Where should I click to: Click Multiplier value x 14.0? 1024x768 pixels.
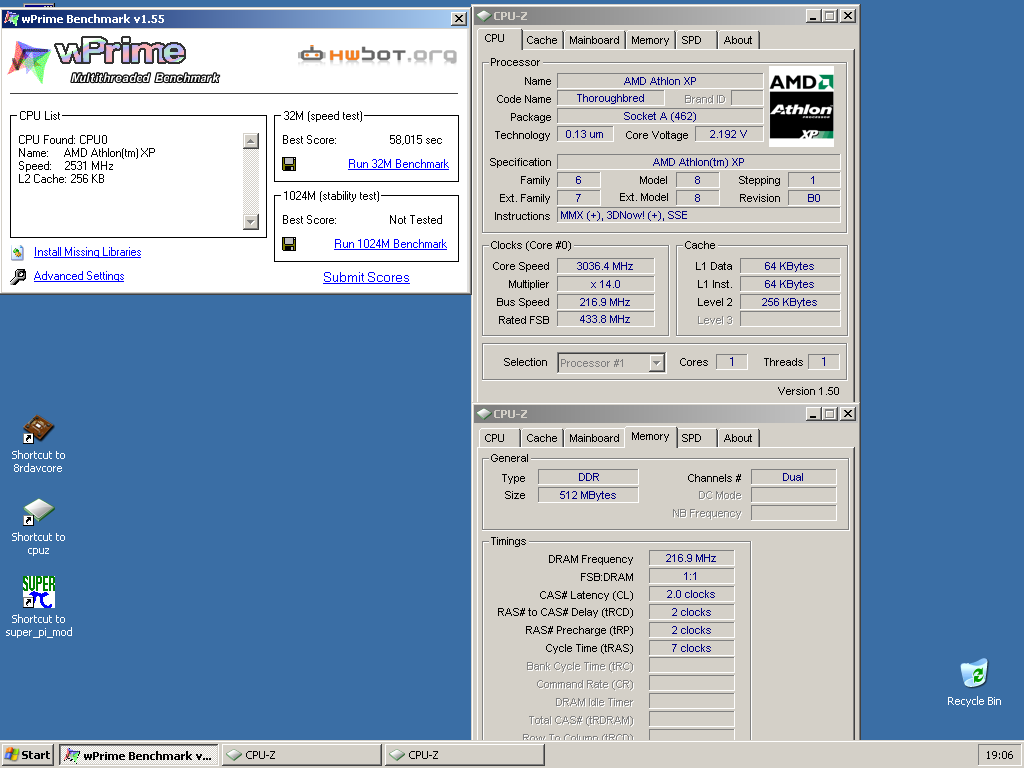click(x=605, y=284)
